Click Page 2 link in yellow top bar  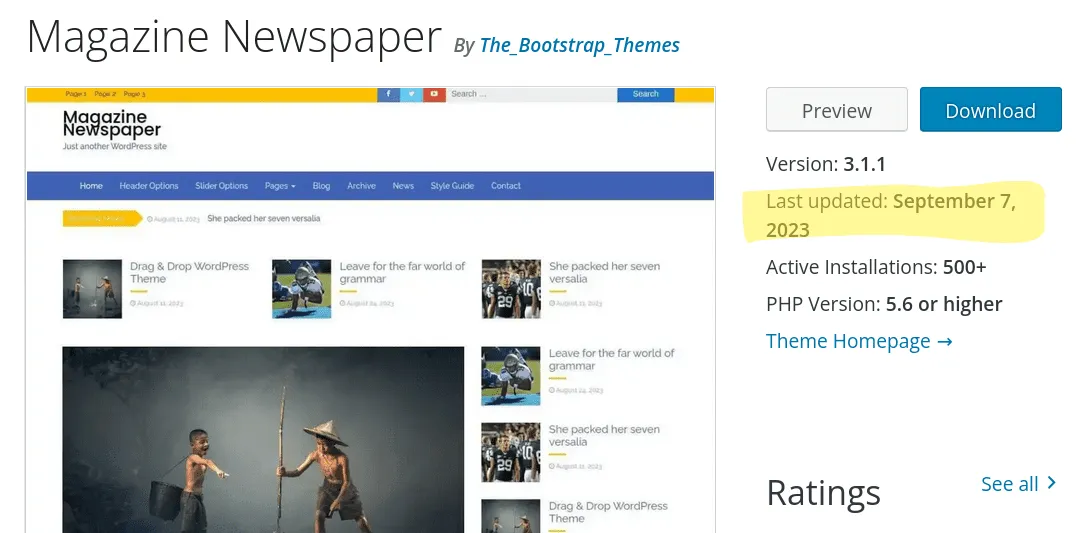pos(105,94)
